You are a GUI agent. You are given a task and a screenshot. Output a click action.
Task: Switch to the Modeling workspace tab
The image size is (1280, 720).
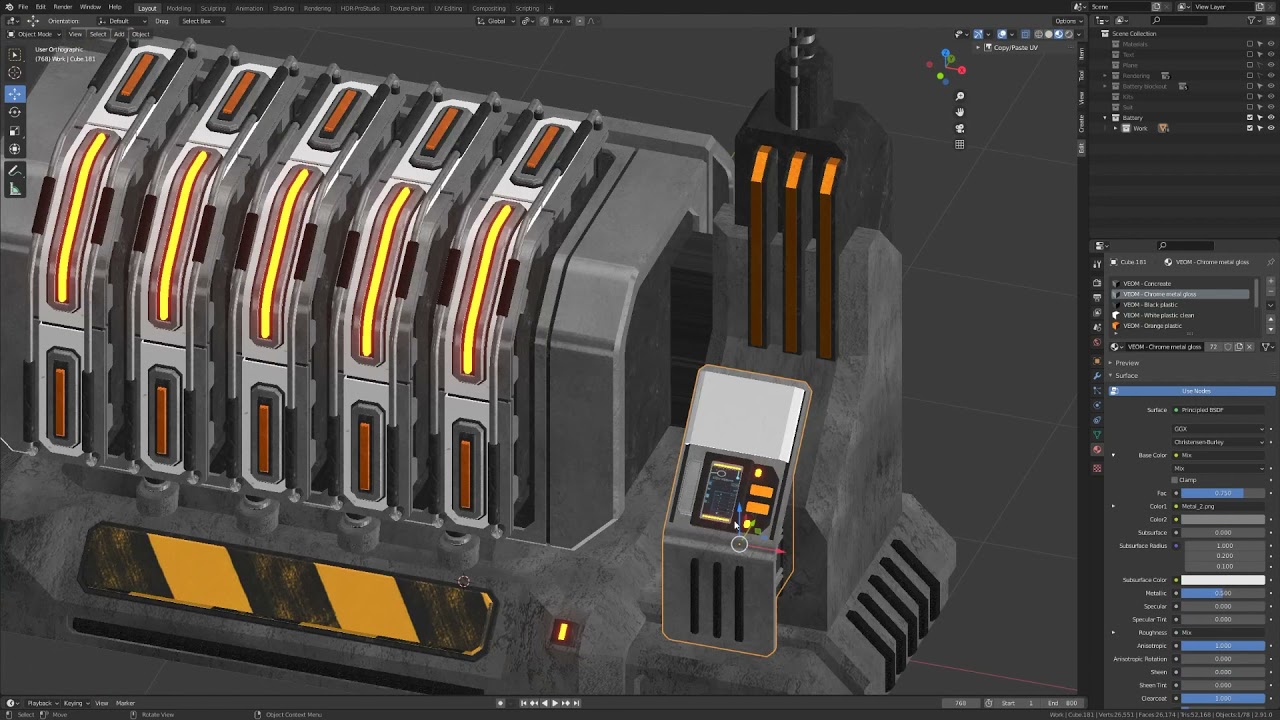178,8
